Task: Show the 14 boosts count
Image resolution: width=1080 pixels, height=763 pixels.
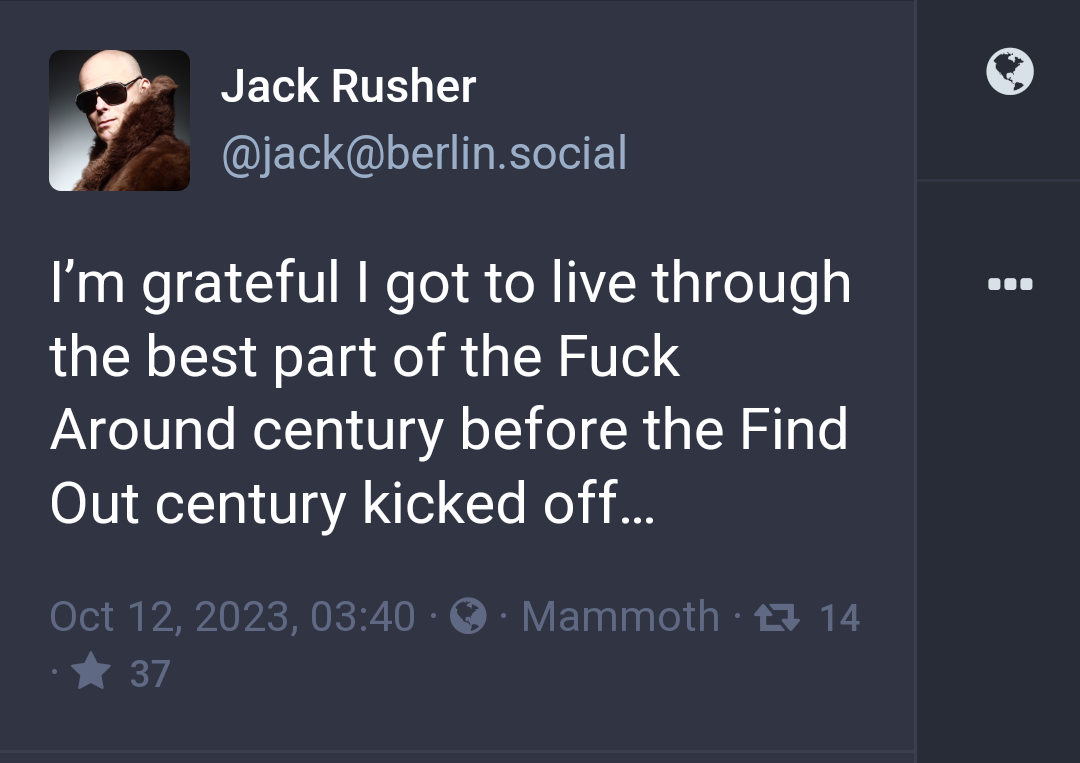Action: click(x=840, y=618)
